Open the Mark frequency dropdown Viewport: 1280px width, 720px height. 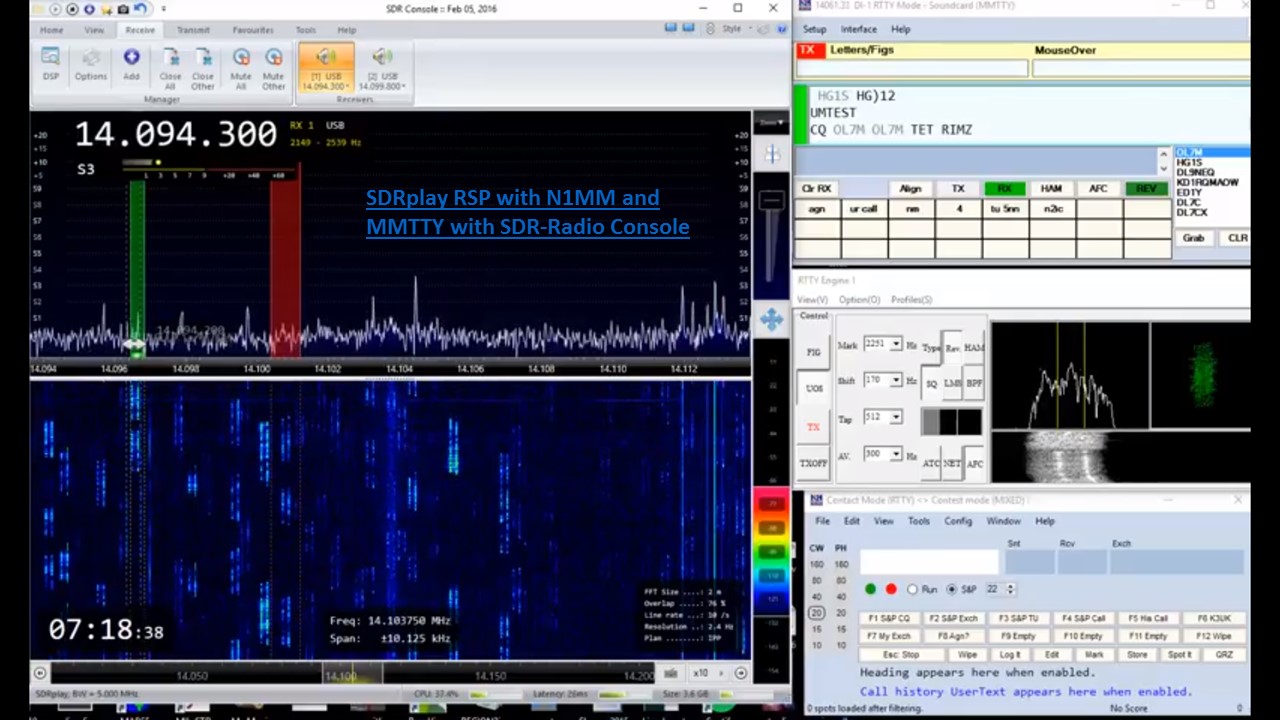(x=896, y=344)
